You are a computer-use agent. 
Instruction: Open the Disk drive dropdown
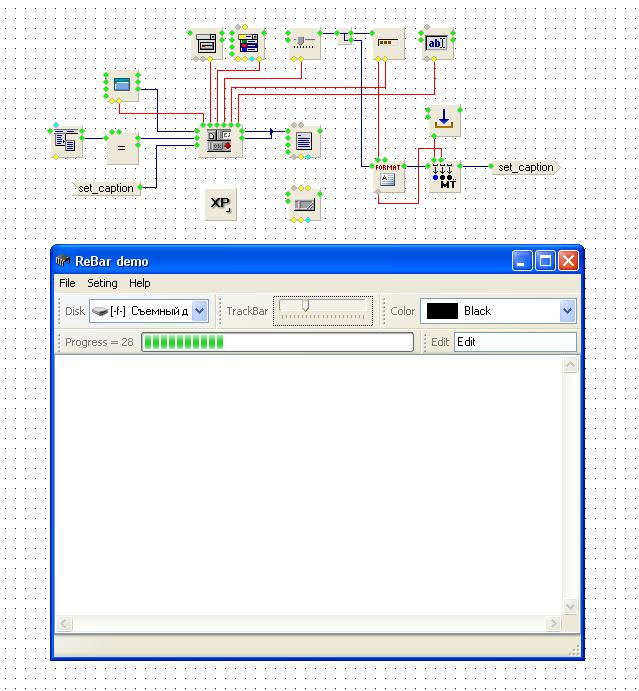pyautogui.click(x=199, y=311)
